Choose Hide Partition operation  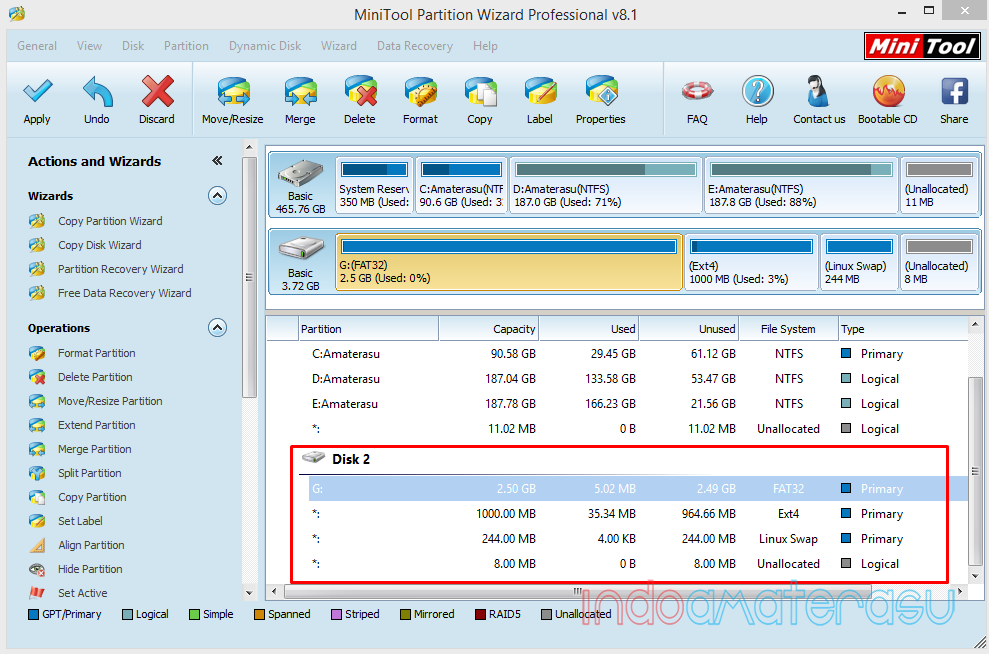90,569
